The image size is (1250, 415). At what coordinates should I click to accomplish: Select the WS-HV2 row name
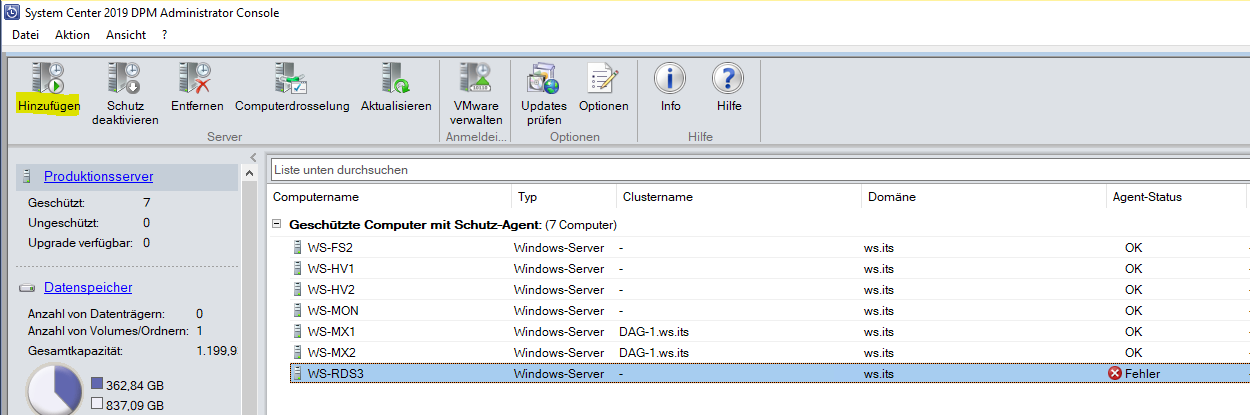click(331, 289)
